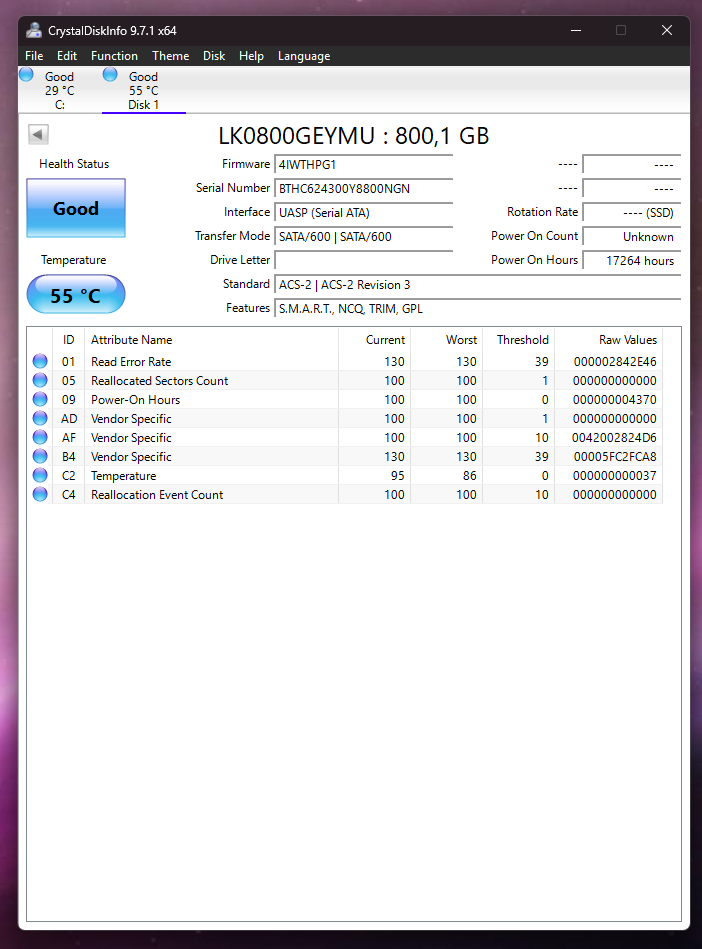Click the Health Status label
The width and height of the screenshot is (702, 949).
point(74,163)
